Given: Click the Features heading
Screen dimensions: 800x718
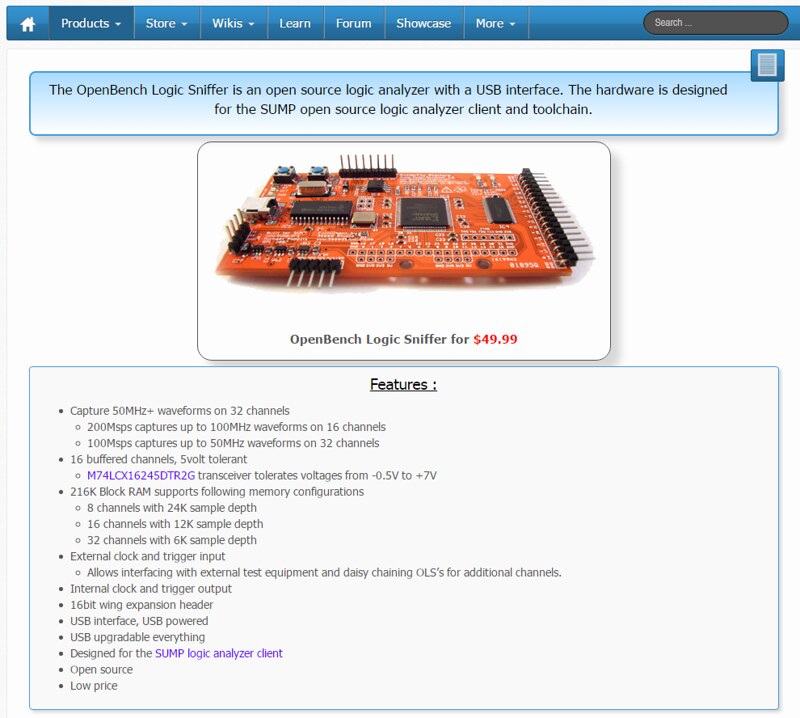Looking at the screenshot, I should [x=403, y=384].
